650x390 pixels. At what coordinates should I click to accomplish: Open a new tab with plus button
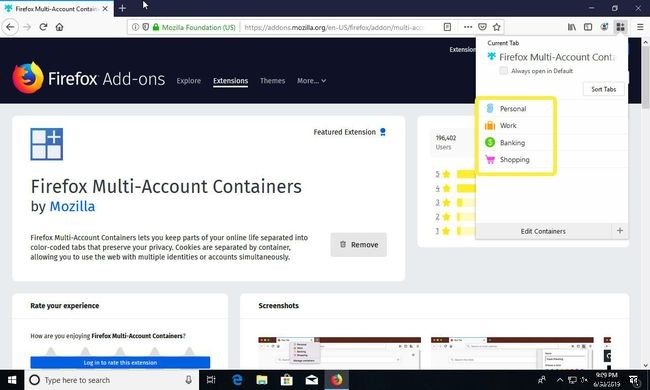(122, 8)
